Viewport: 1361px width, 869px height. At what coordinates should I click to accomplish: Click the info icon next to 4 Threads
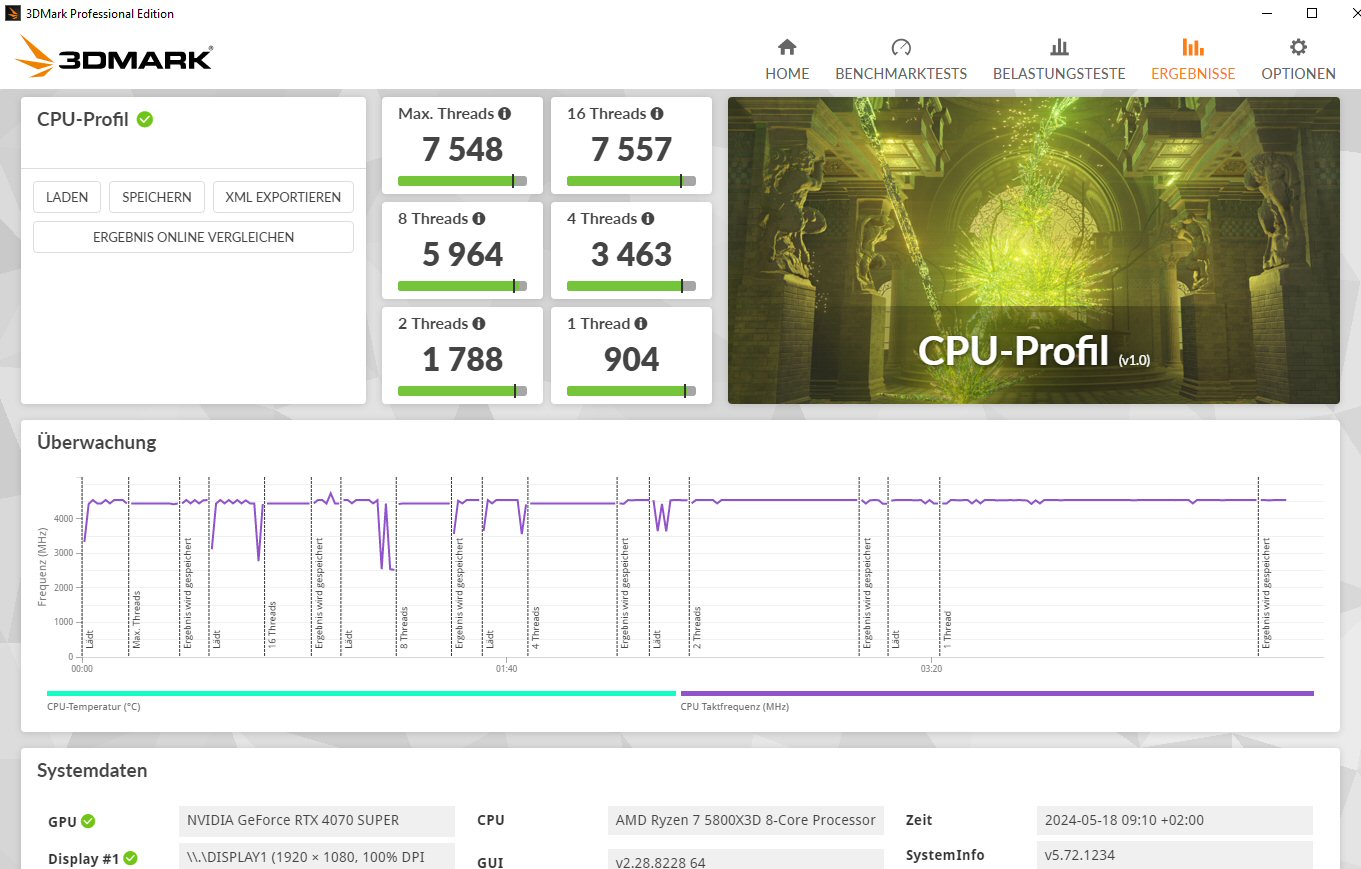pos(648,219)
